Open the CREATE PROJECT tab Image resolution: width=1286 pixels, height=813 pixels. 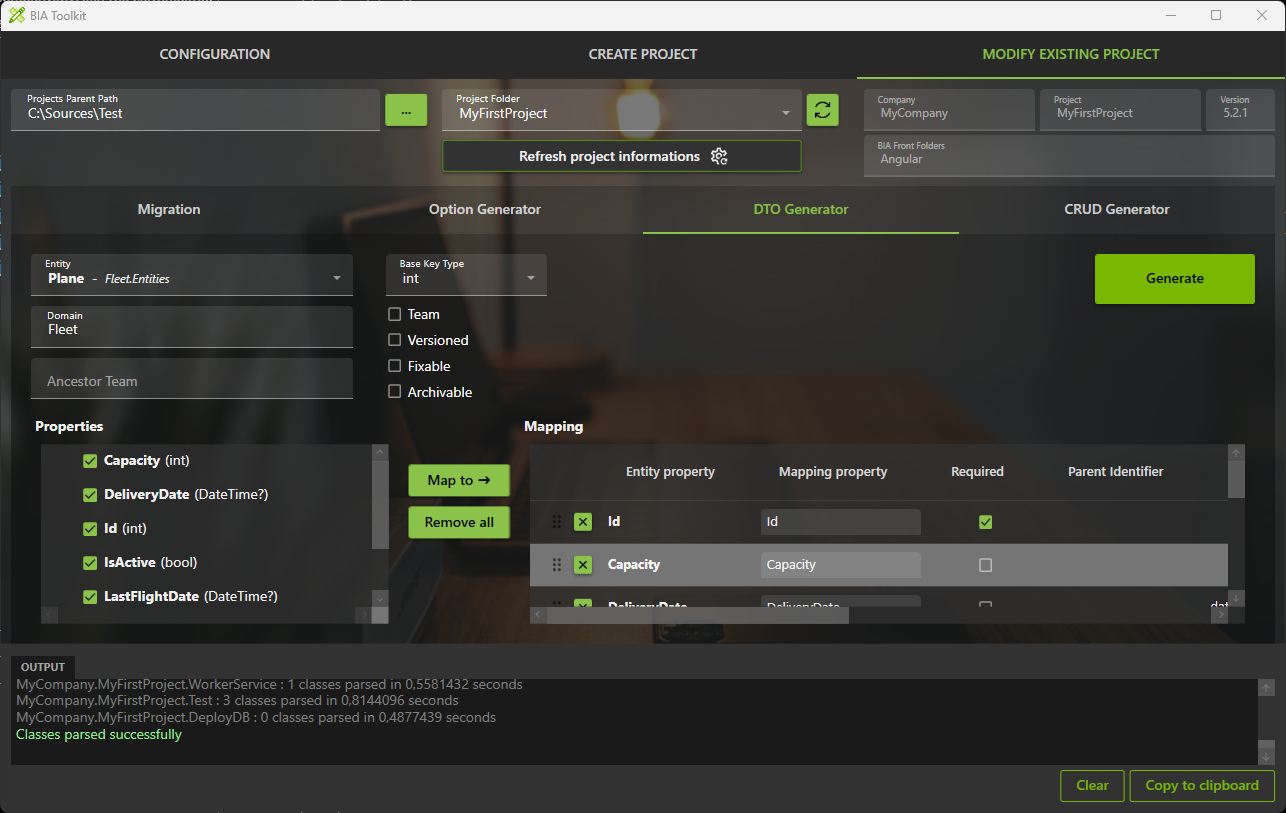click(643, 54)
